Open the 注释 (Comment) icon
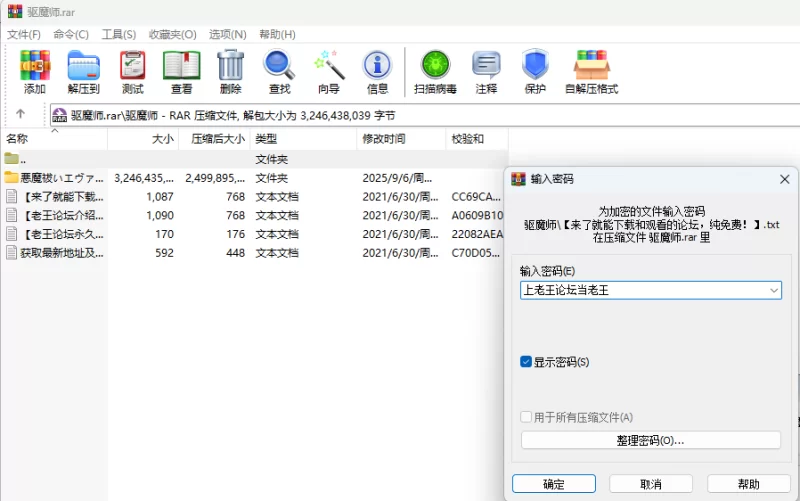This screenshot has width=800, height=501. [x=486, y=65]
